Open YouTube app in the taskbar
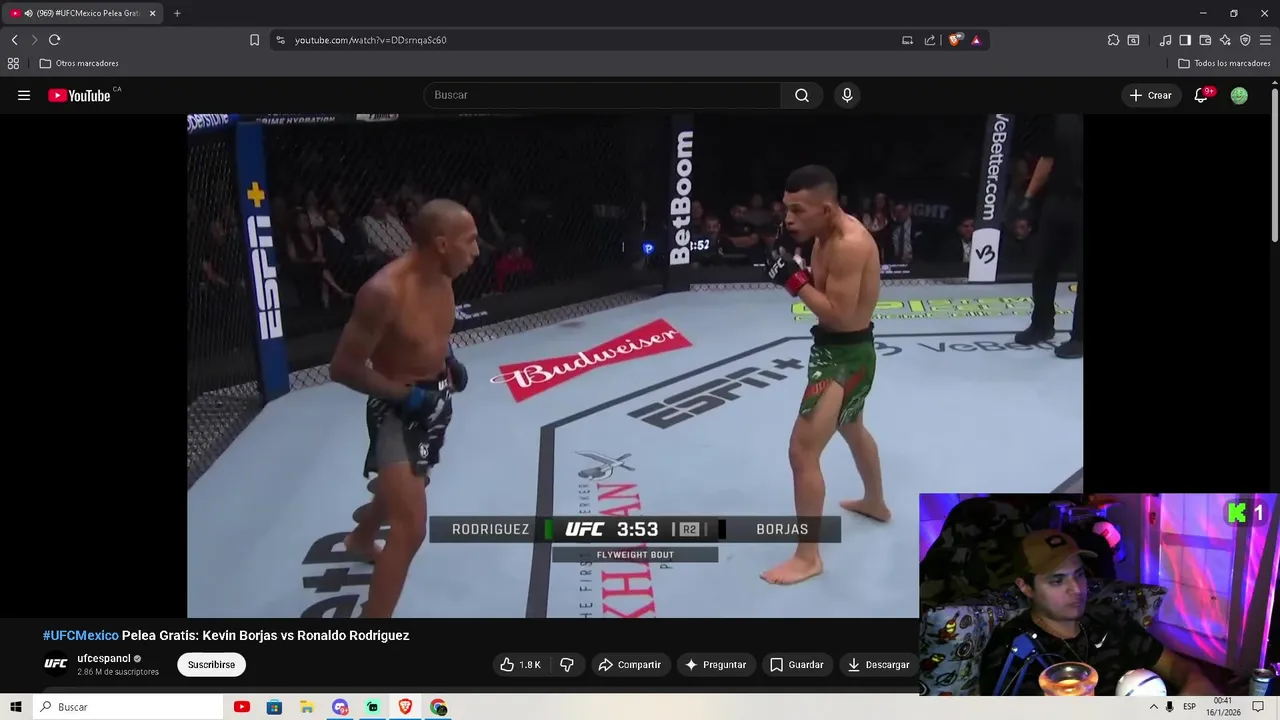This screenshot has width=1280, height=720. click(x=241, y=707)
